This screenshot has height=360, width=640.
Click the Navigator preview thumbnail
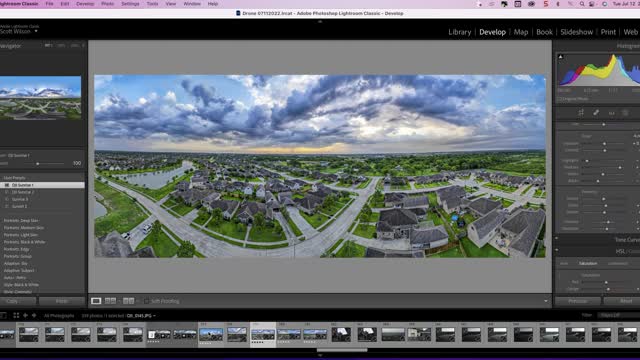click(40, 98)
